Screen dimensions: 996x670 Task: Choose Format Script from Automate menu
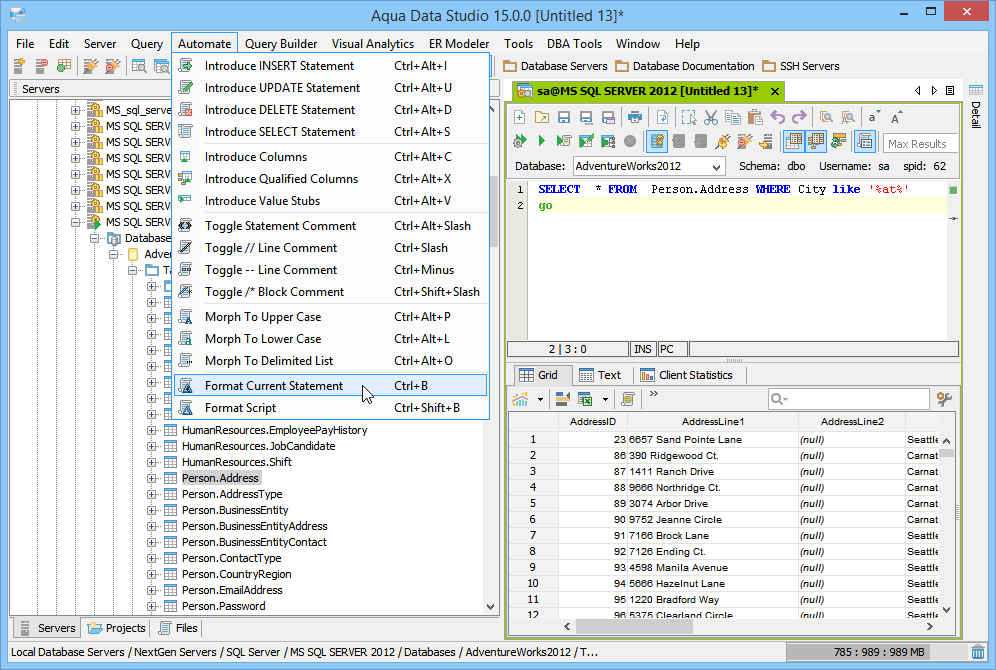click(x=330, y=408)
